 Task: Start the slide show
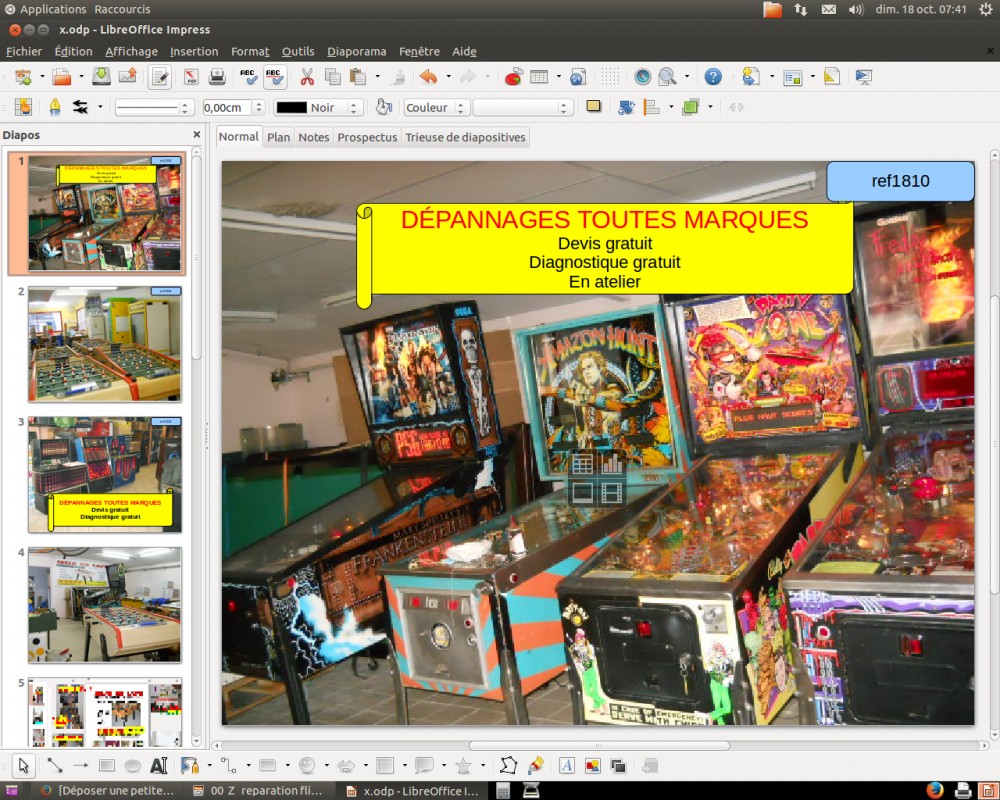[864, 77]
